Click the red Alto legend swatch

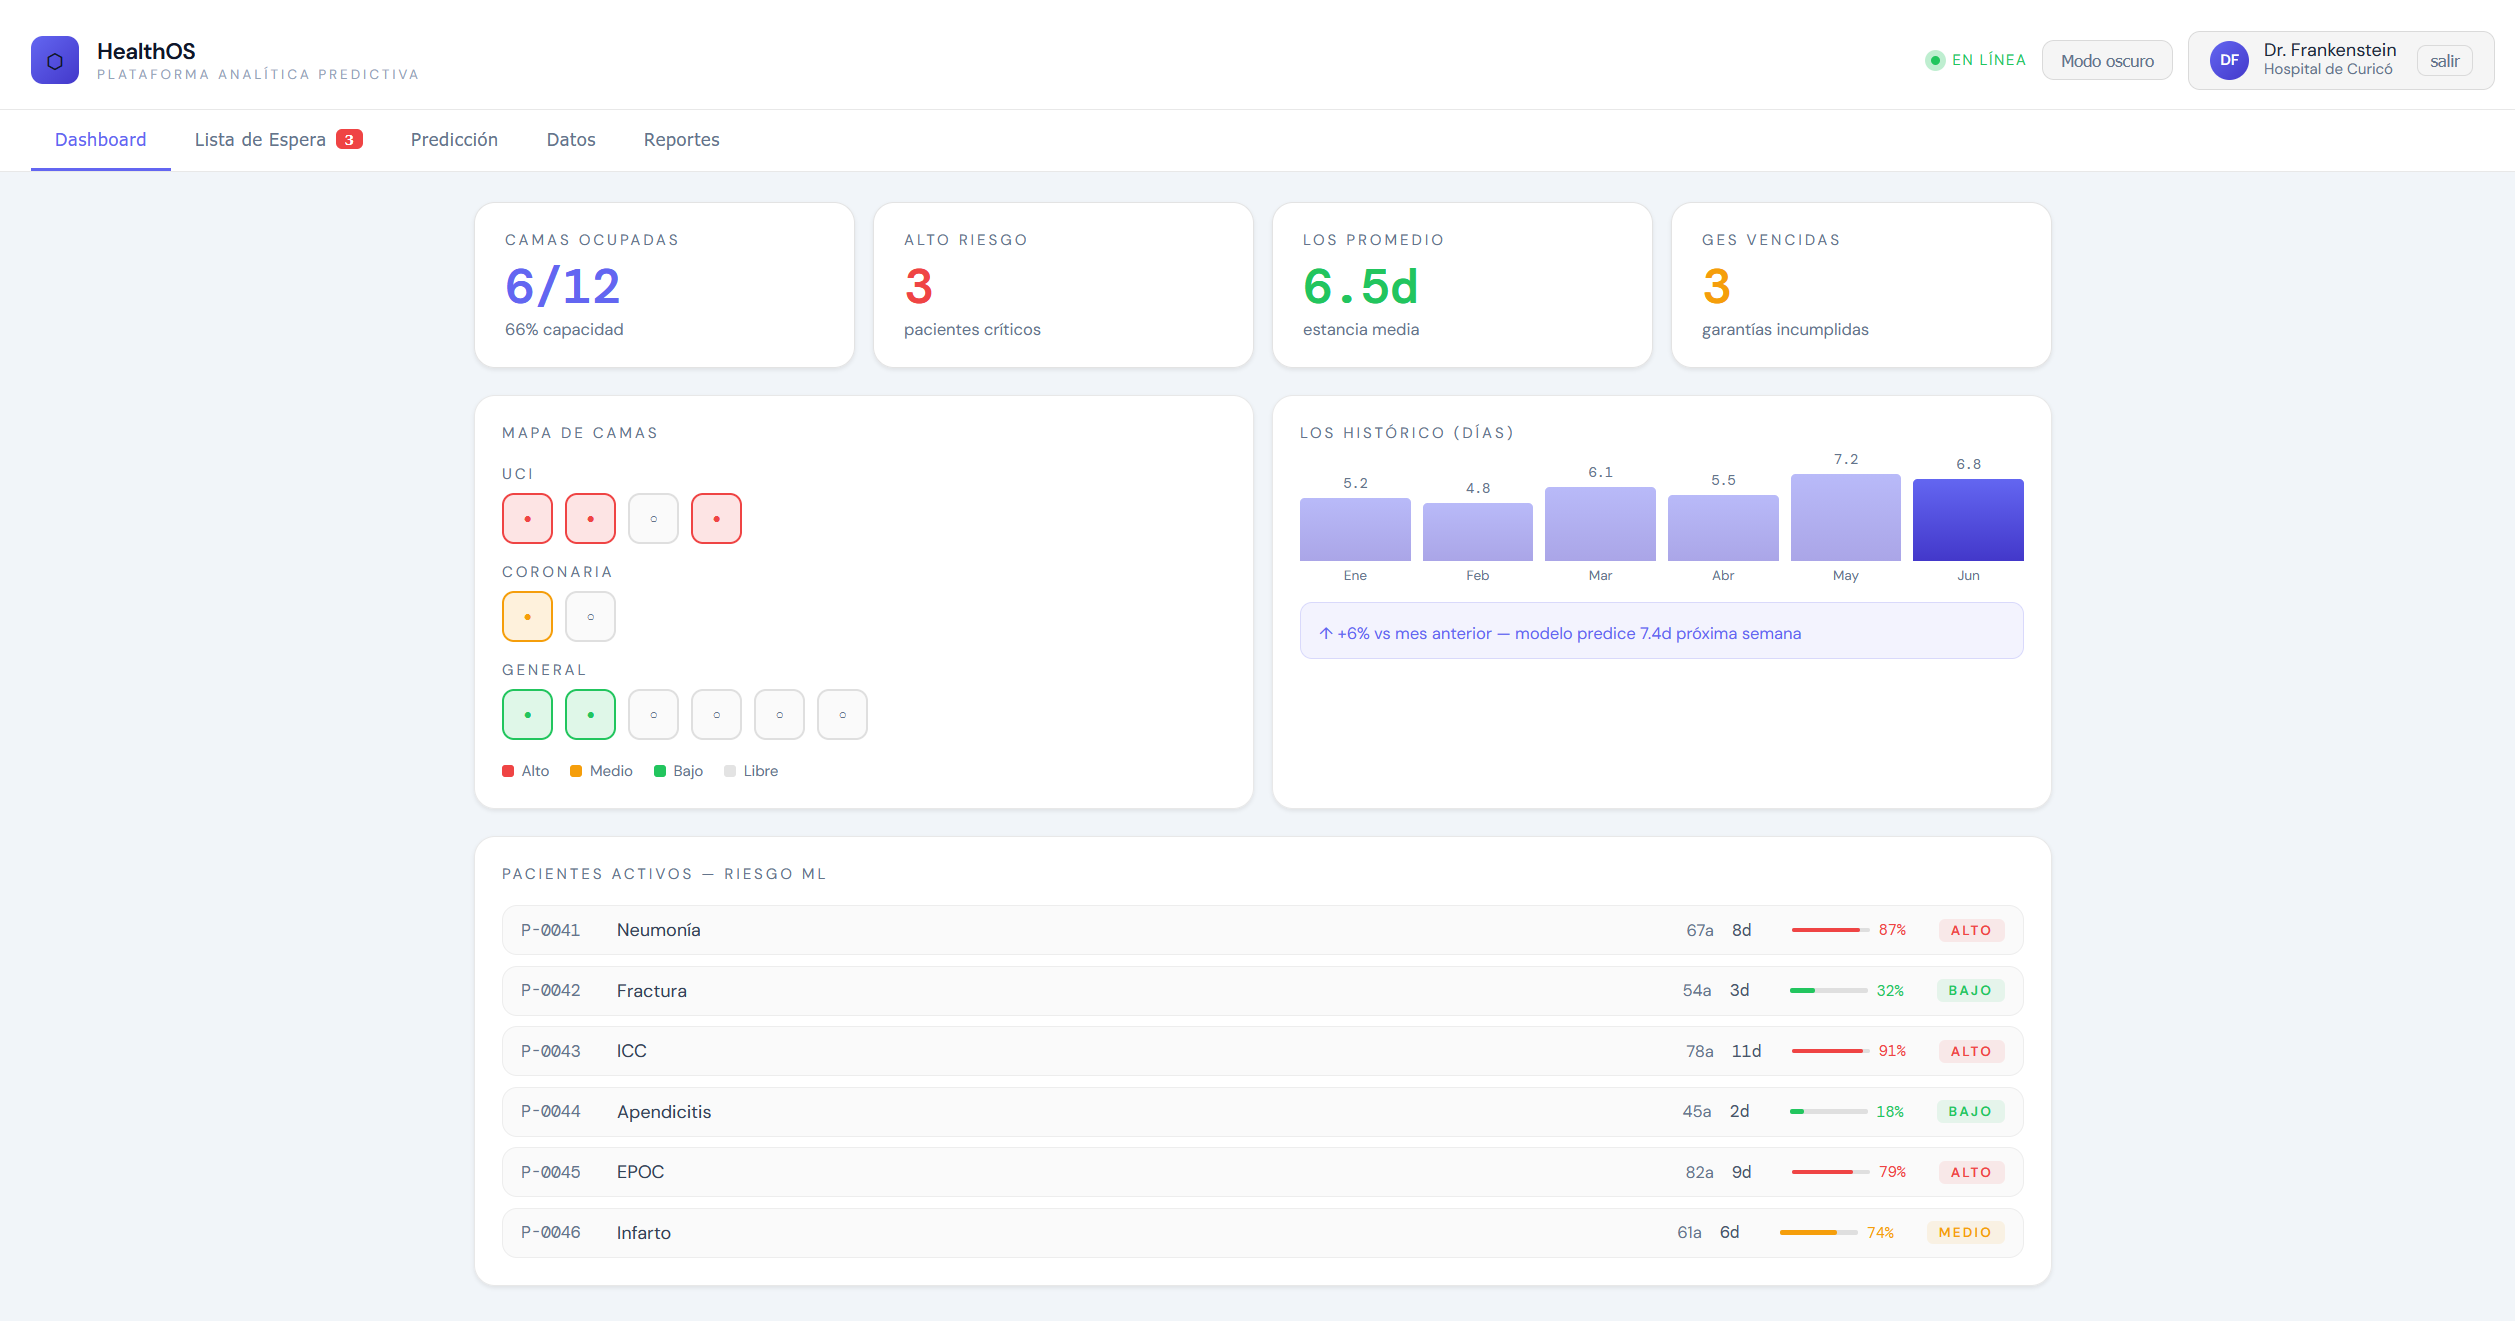[508, 771]
